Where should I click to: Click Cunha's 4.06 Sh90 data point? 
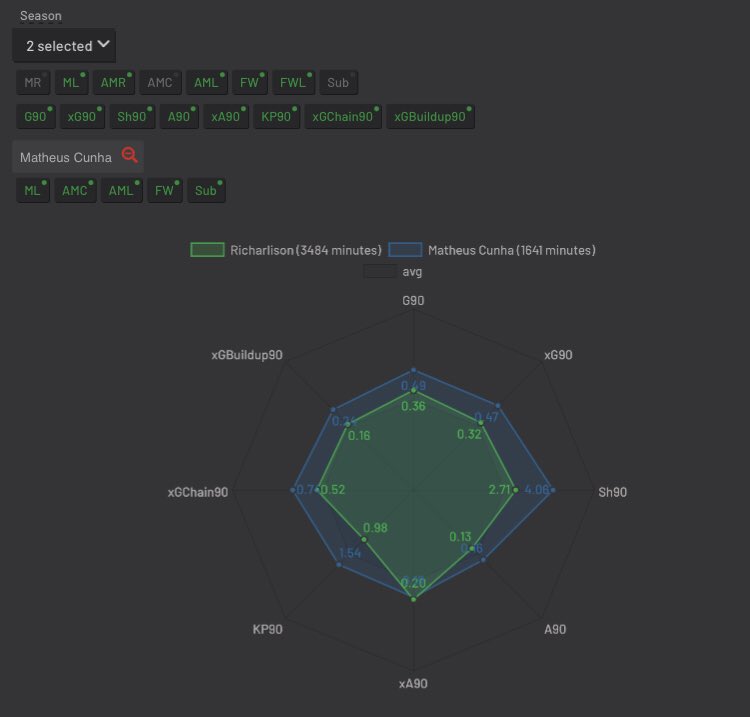pyautogui.click(x=553, y=490)
